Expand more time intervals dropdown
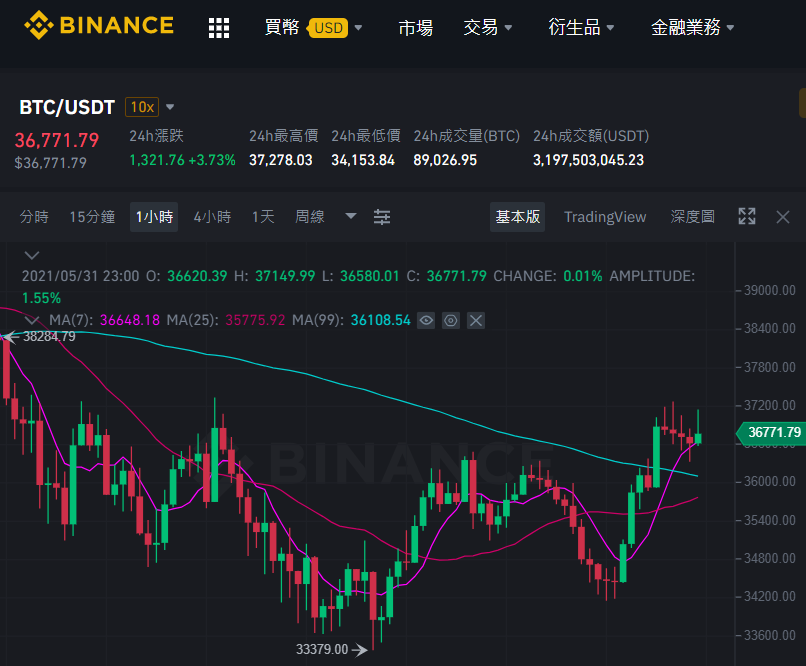Screen dimensions: 806x666 tap(351, 216)
